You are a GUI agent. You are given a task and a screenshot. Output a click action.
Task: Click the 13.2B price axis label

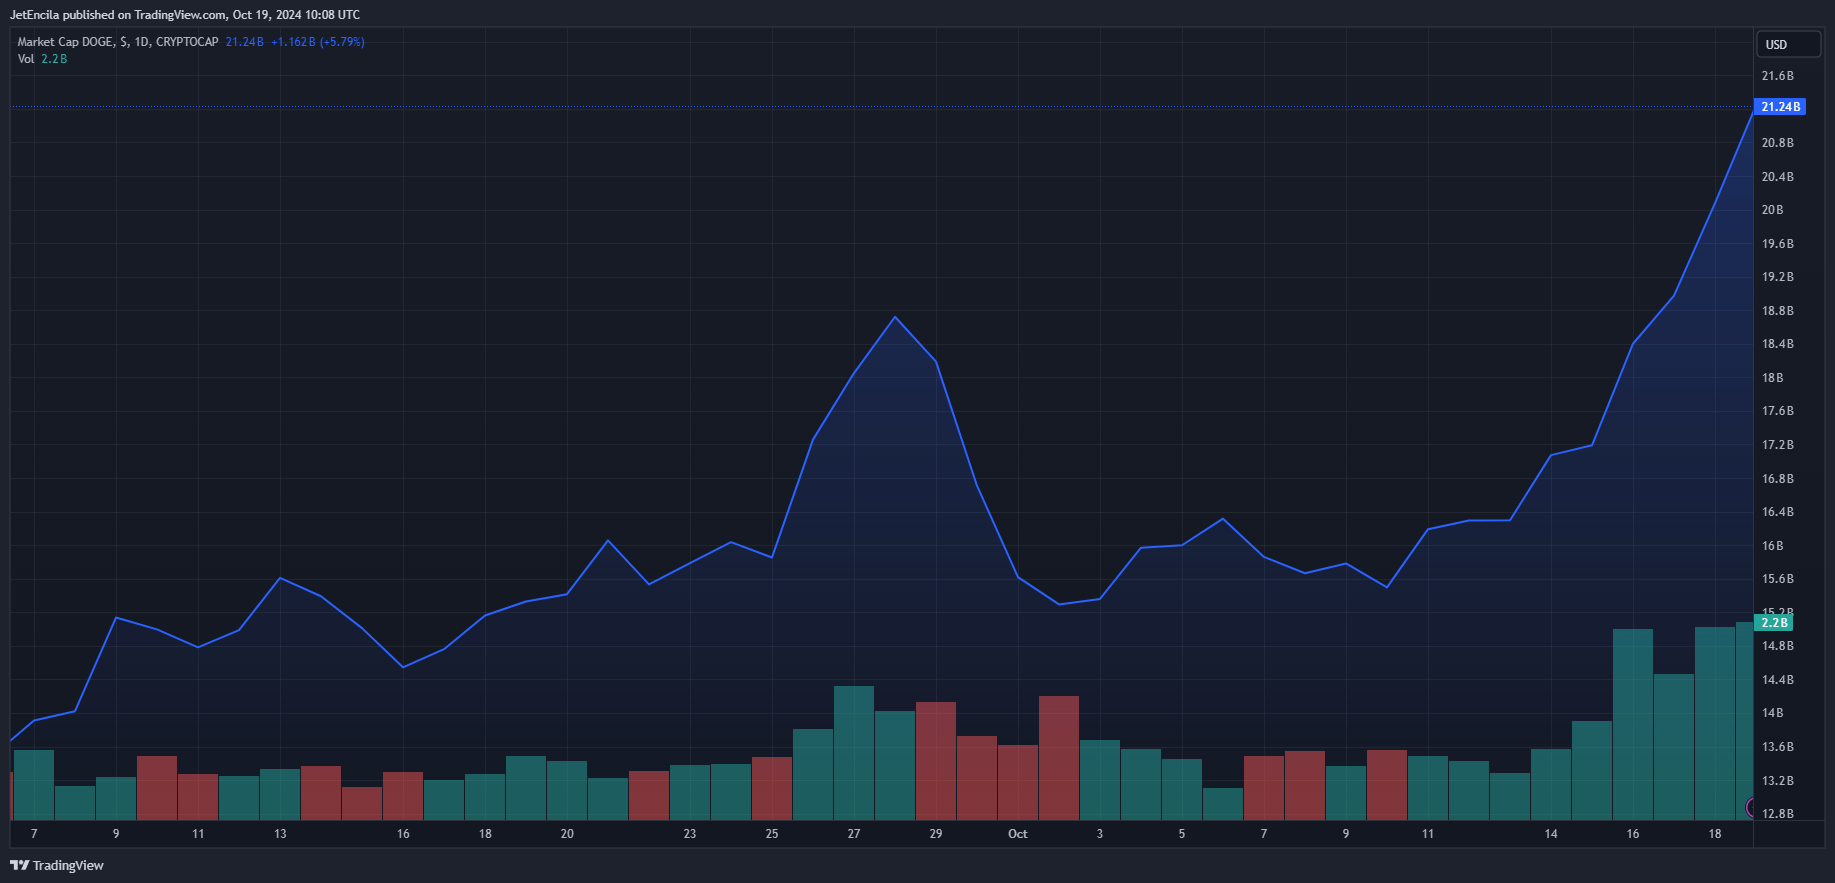tap(1778, 781)
